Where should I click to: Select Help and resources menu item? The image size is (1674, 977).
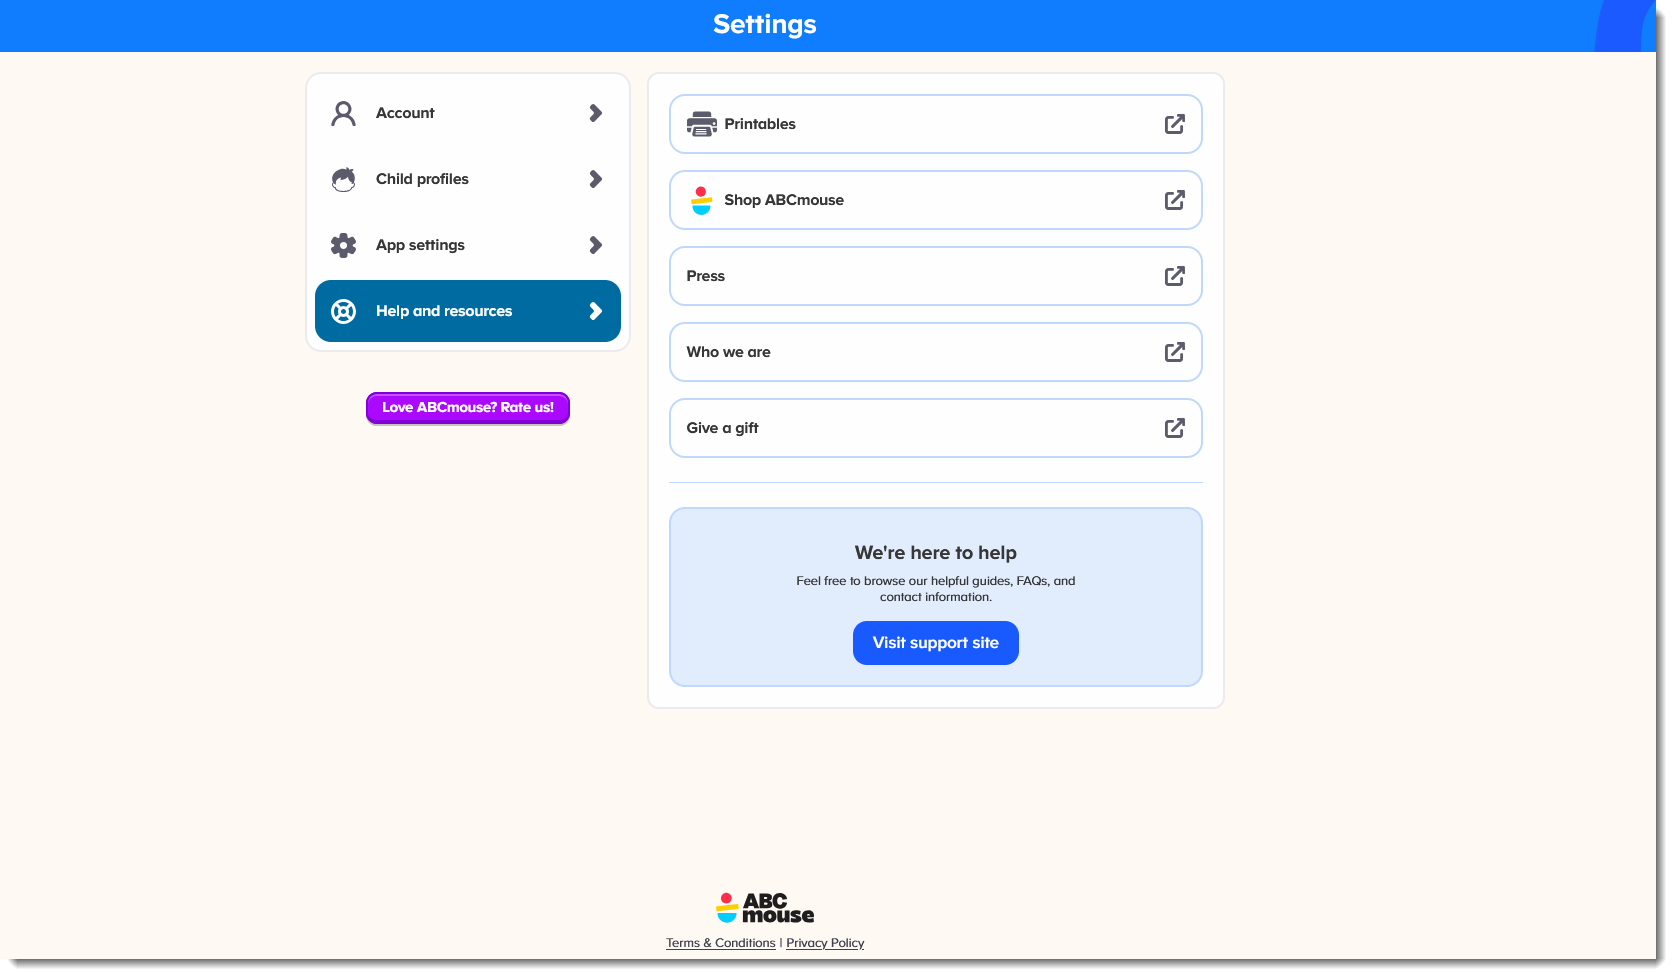(468, 311)
